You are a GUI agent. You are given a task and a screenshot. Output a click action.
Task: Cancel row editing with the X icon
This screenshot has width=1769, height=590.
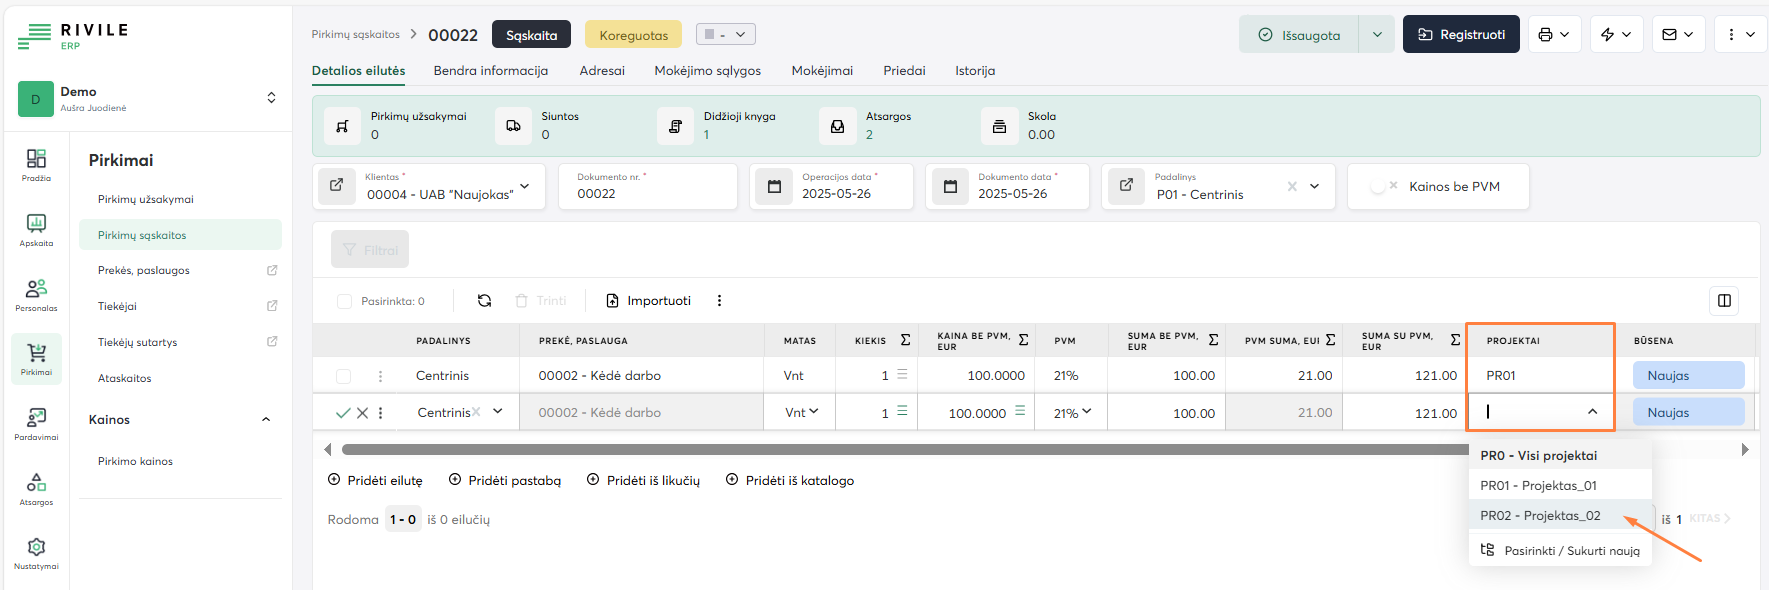pyautogui.click(x=362, y=413)
